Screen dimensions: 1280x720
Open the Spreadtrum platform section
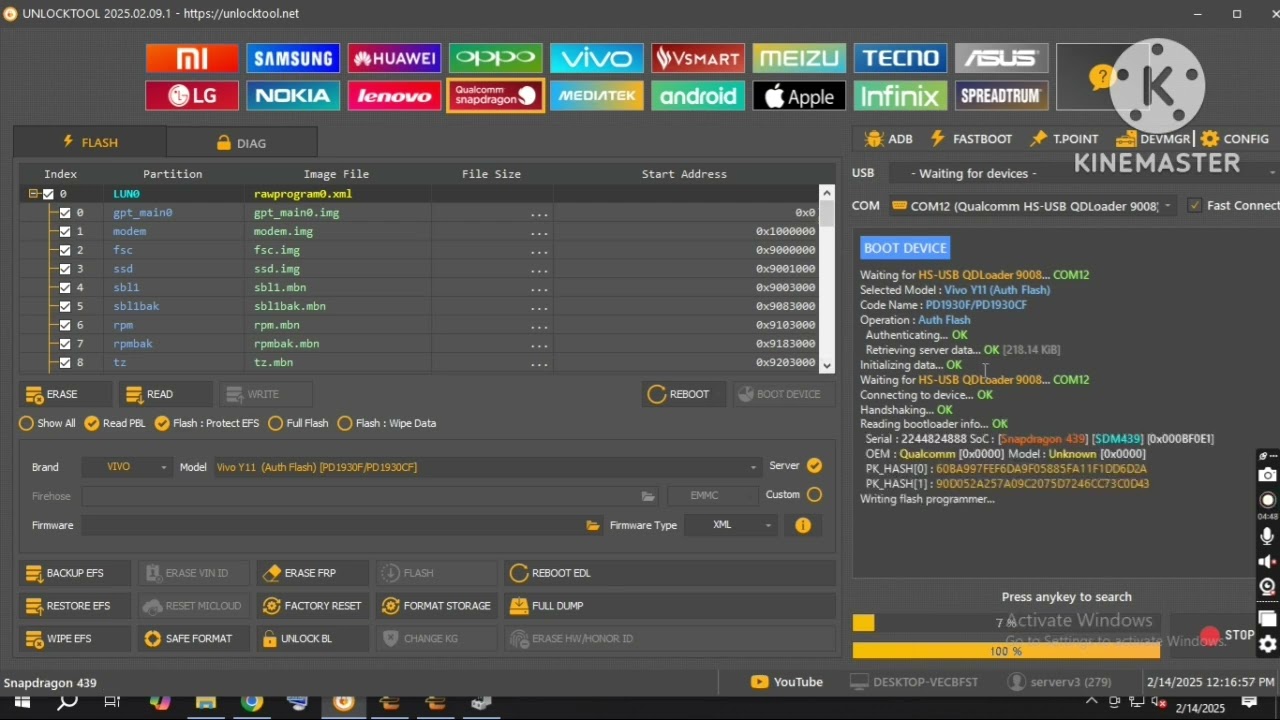[1001, 96]
